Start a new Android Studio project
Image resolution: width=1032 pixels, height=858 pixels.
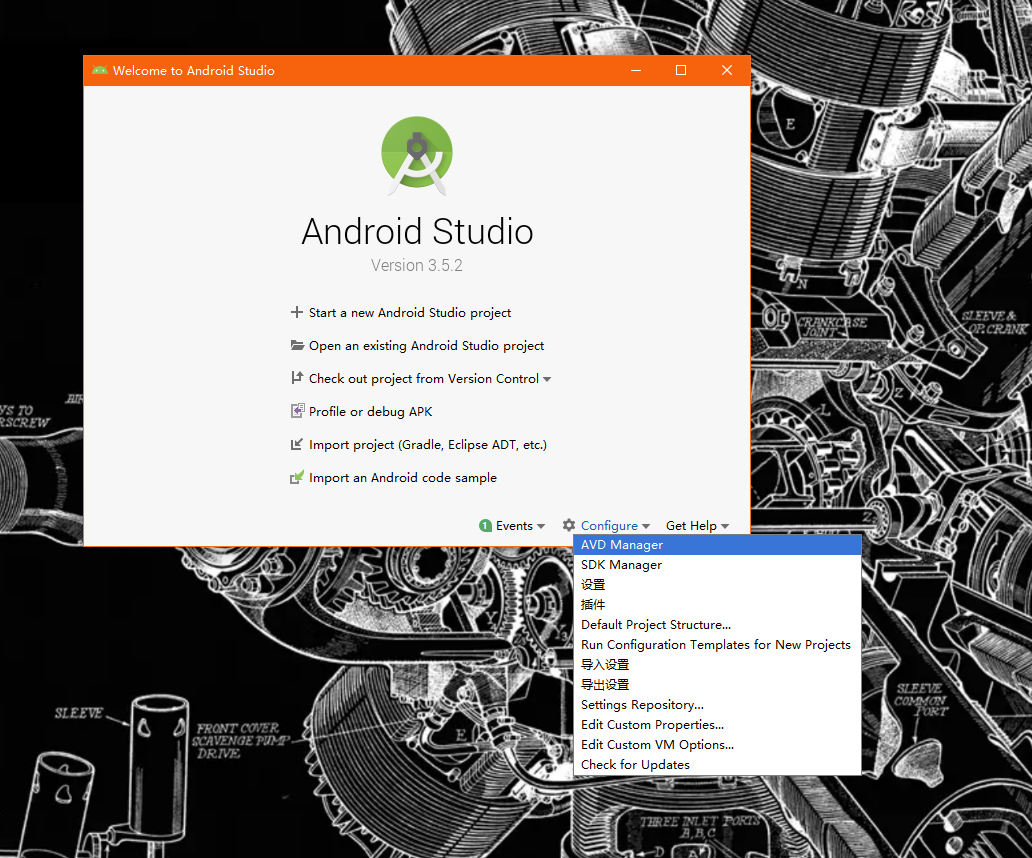[409, 312]
